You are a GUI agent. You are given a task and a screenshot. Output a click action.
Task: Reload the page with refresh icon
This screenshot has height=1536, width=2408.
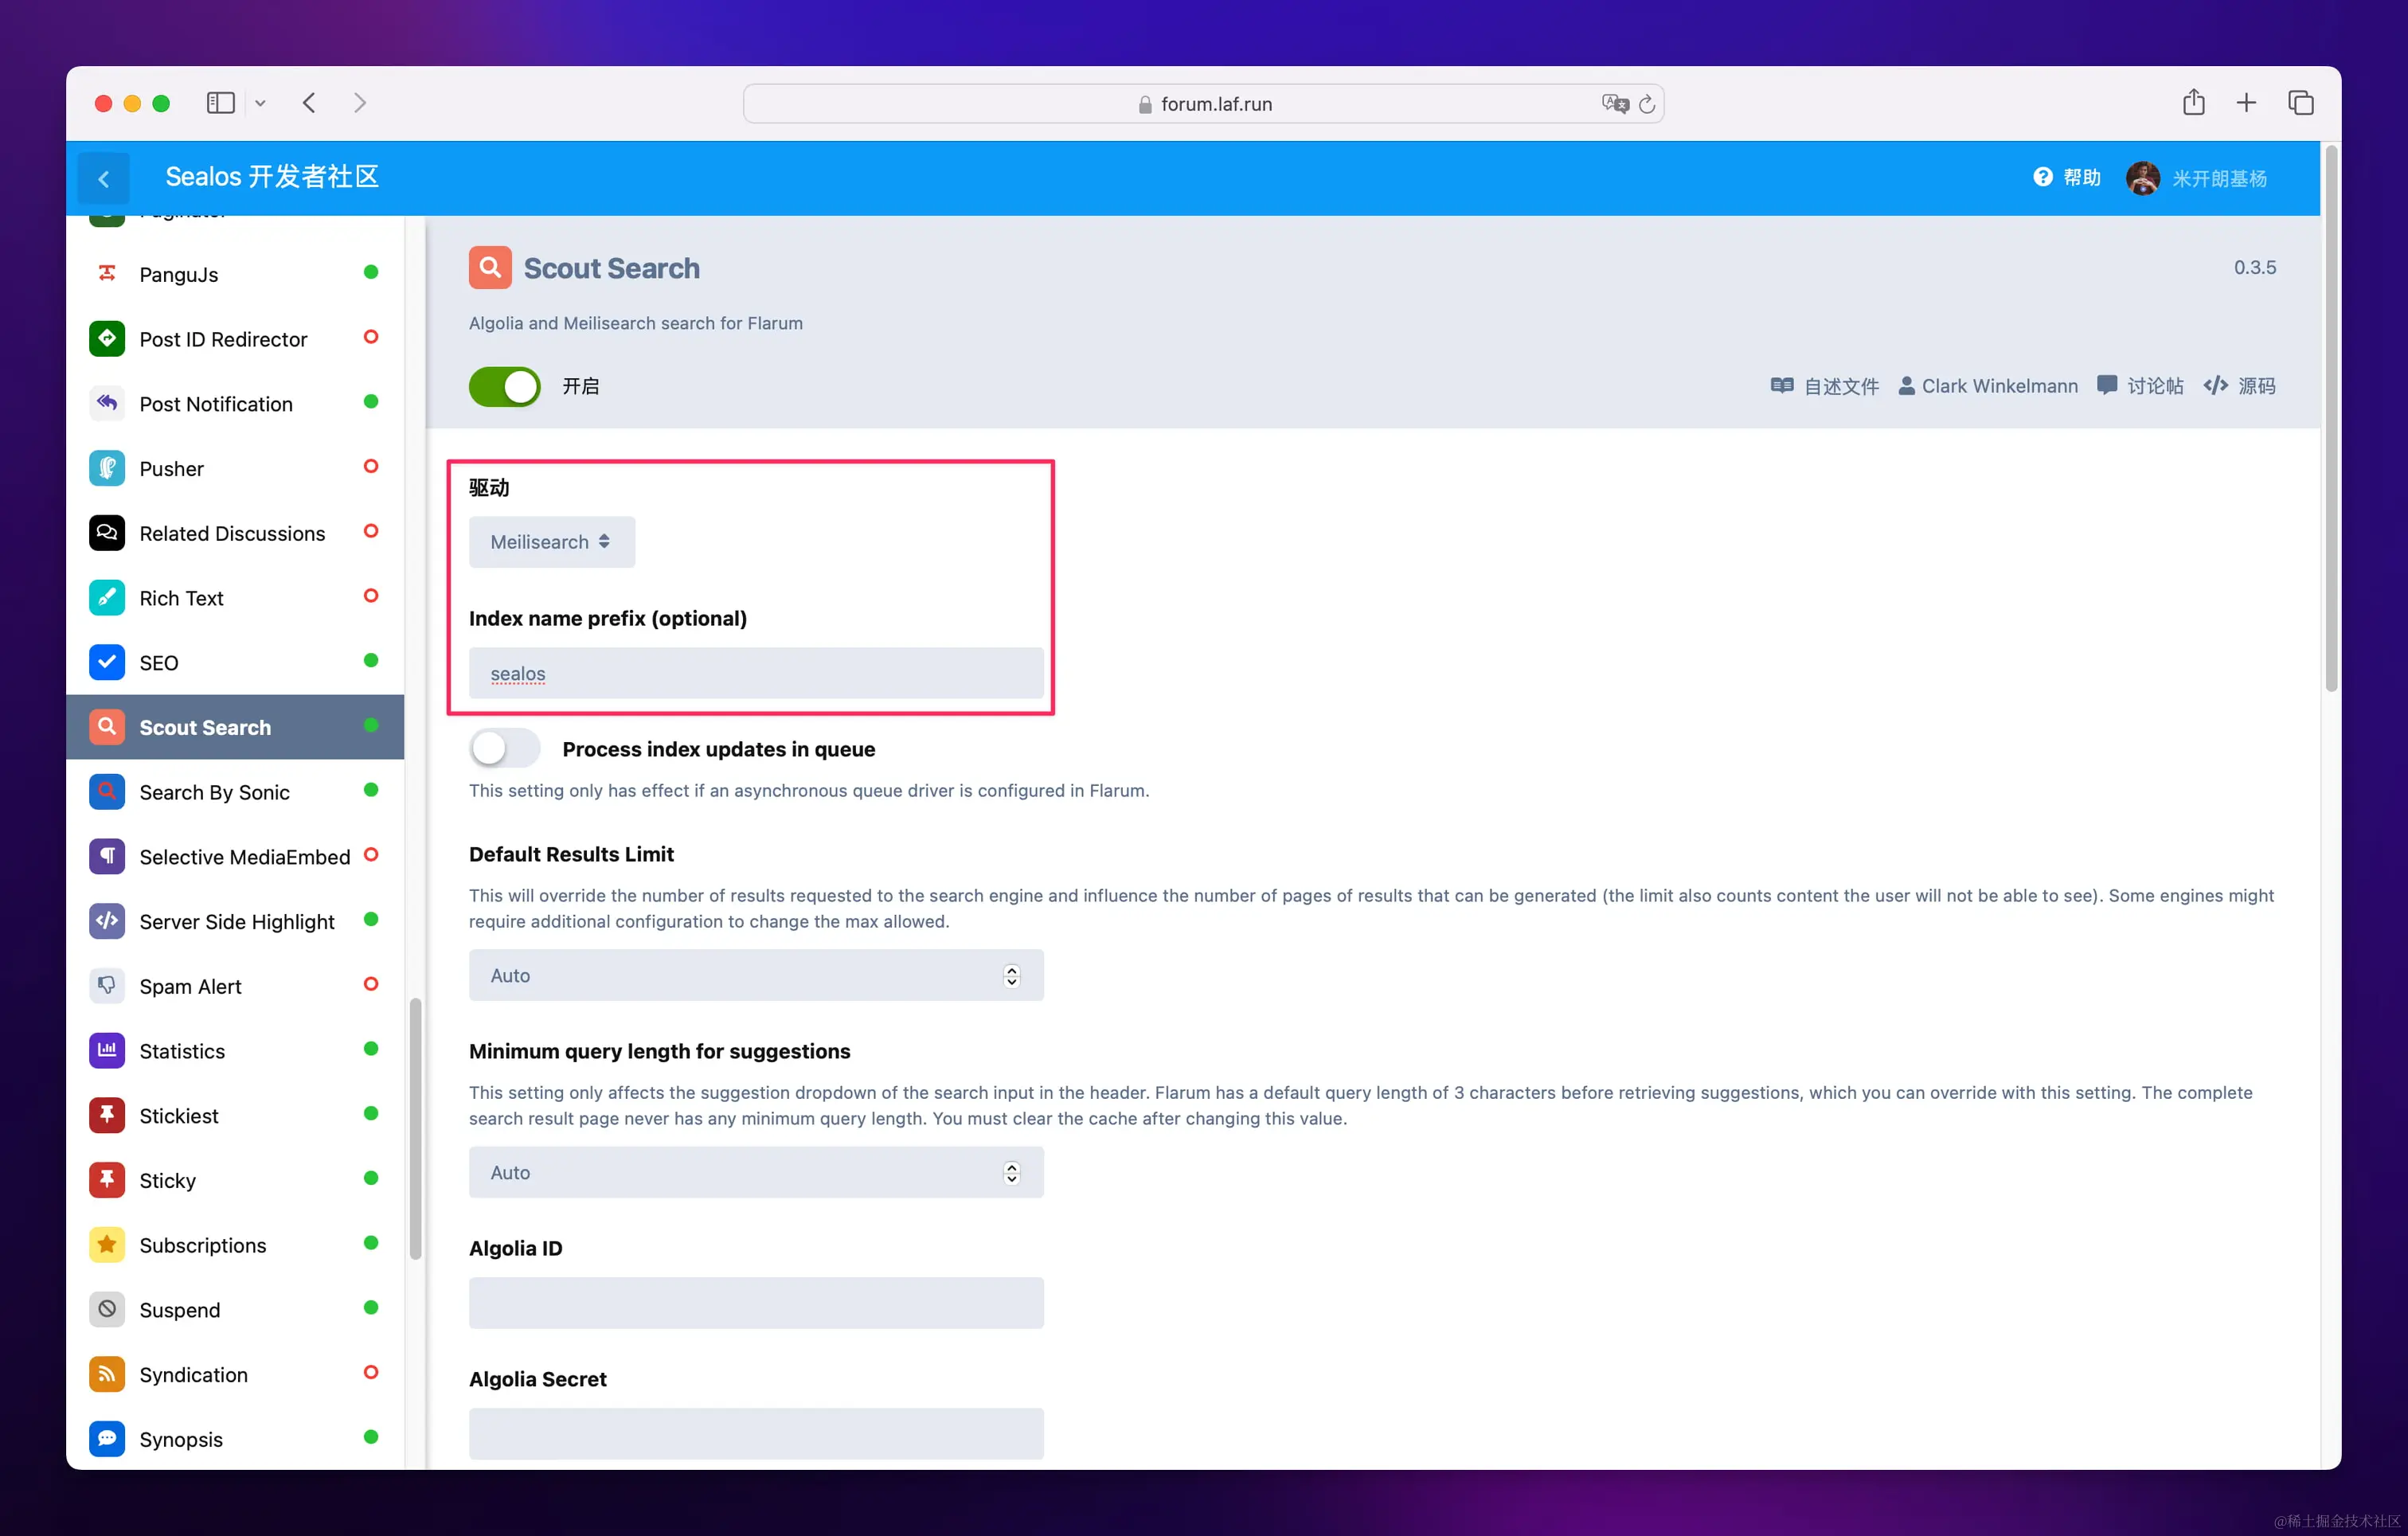(x=1647, y=104)
